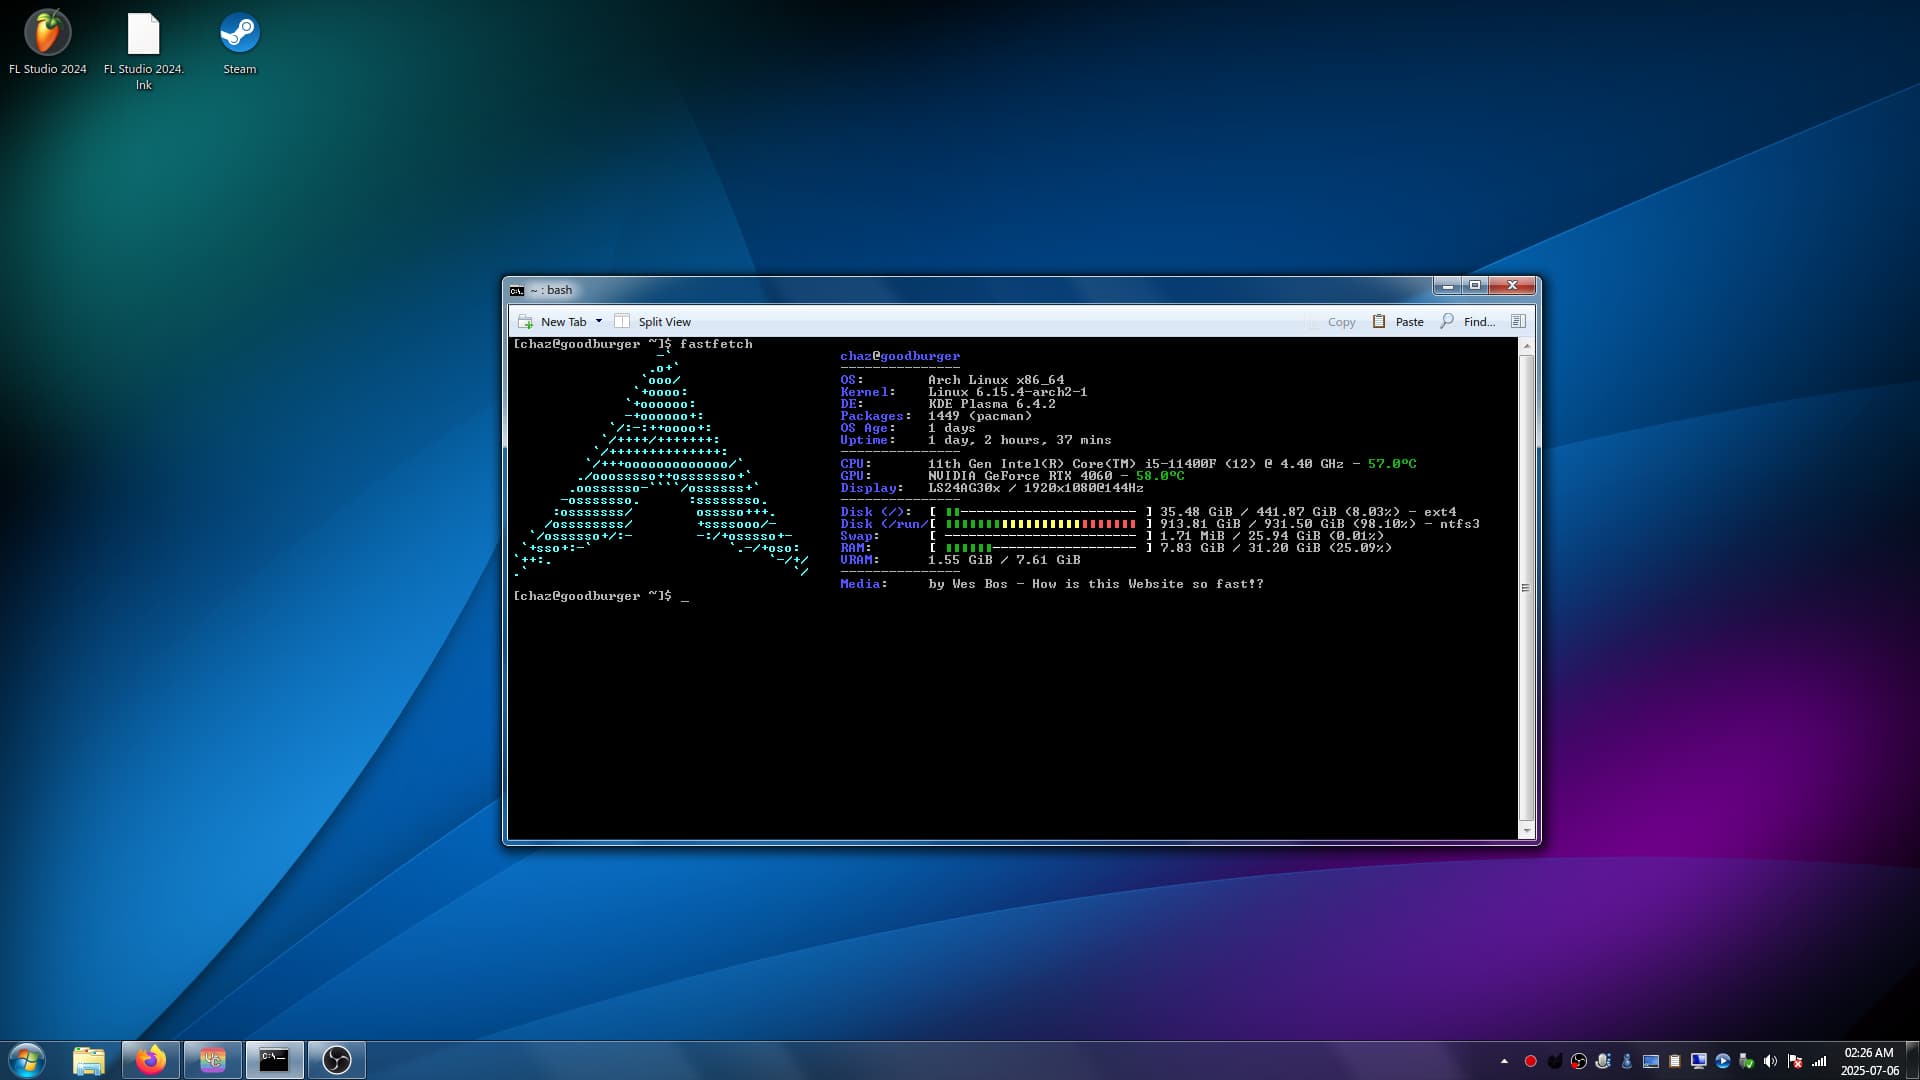Viewport: 1920px width, 1080px height.
Task: Click the 'KDE Plasma 6.4.2' text
Action: point(992,404)
